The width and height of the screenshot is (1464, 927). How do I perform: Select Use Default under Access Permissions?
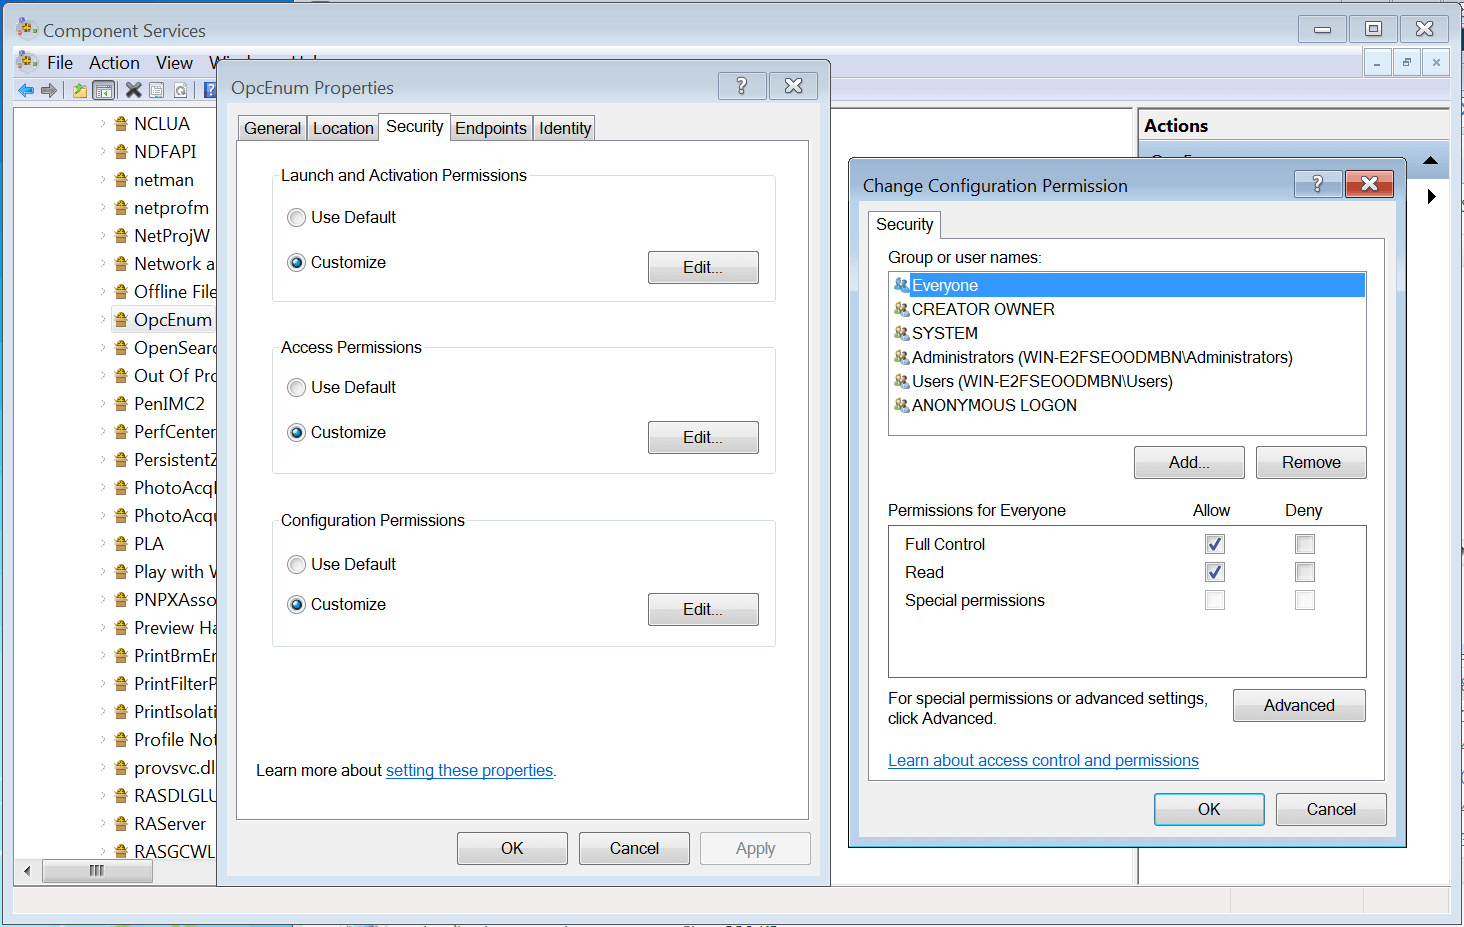coord(296,387)
